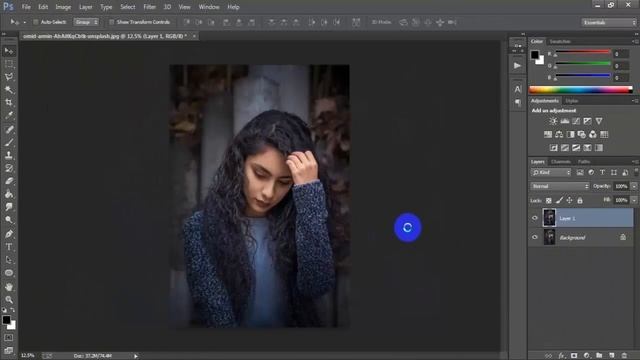
Task: Select the Healing Brush tool
Action: [9, 129]
